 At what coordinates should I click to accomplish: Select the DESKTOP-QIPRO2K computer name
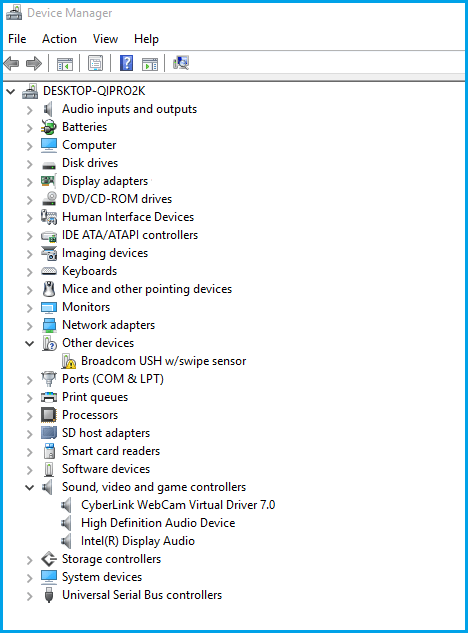coord(94,91)
